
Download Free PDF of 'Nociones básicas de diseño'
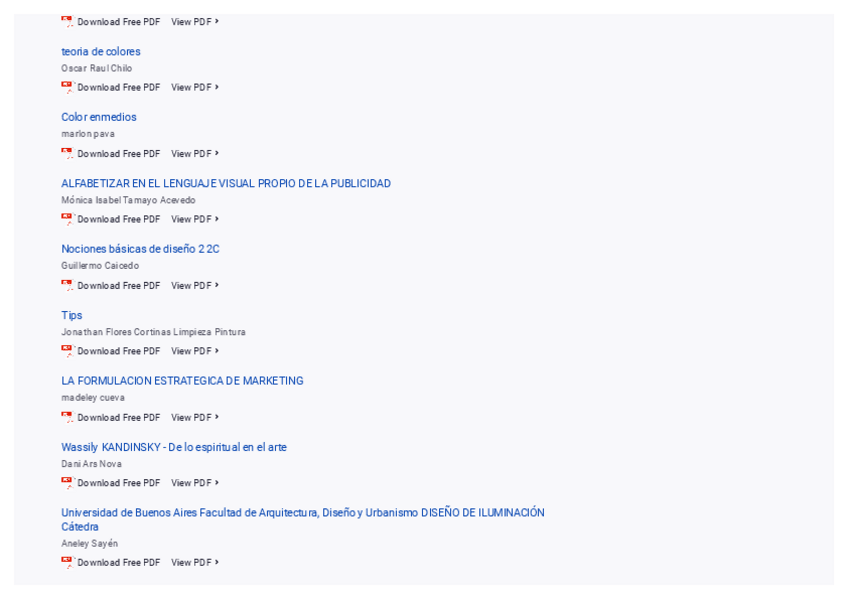(118, 286)
